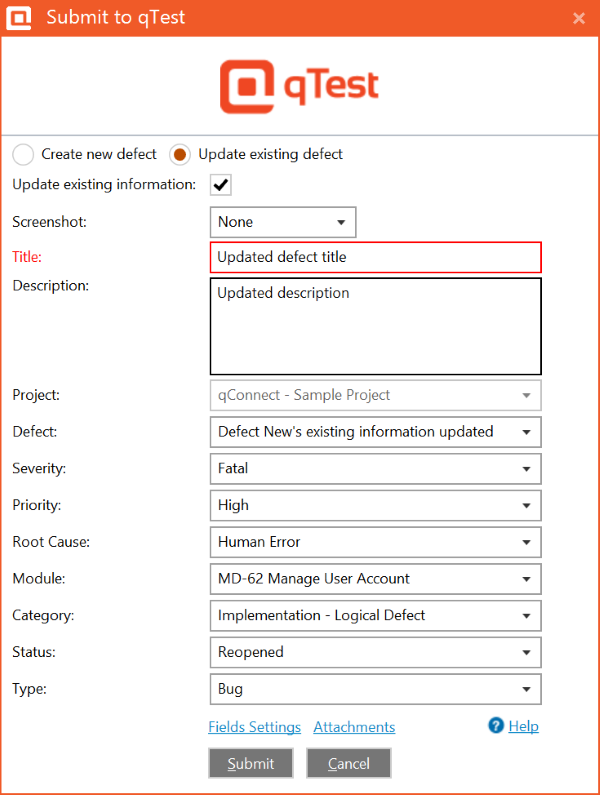Close the Submit to qTest dialog
The width and height of the screenshot is (600, 795).
579,19
